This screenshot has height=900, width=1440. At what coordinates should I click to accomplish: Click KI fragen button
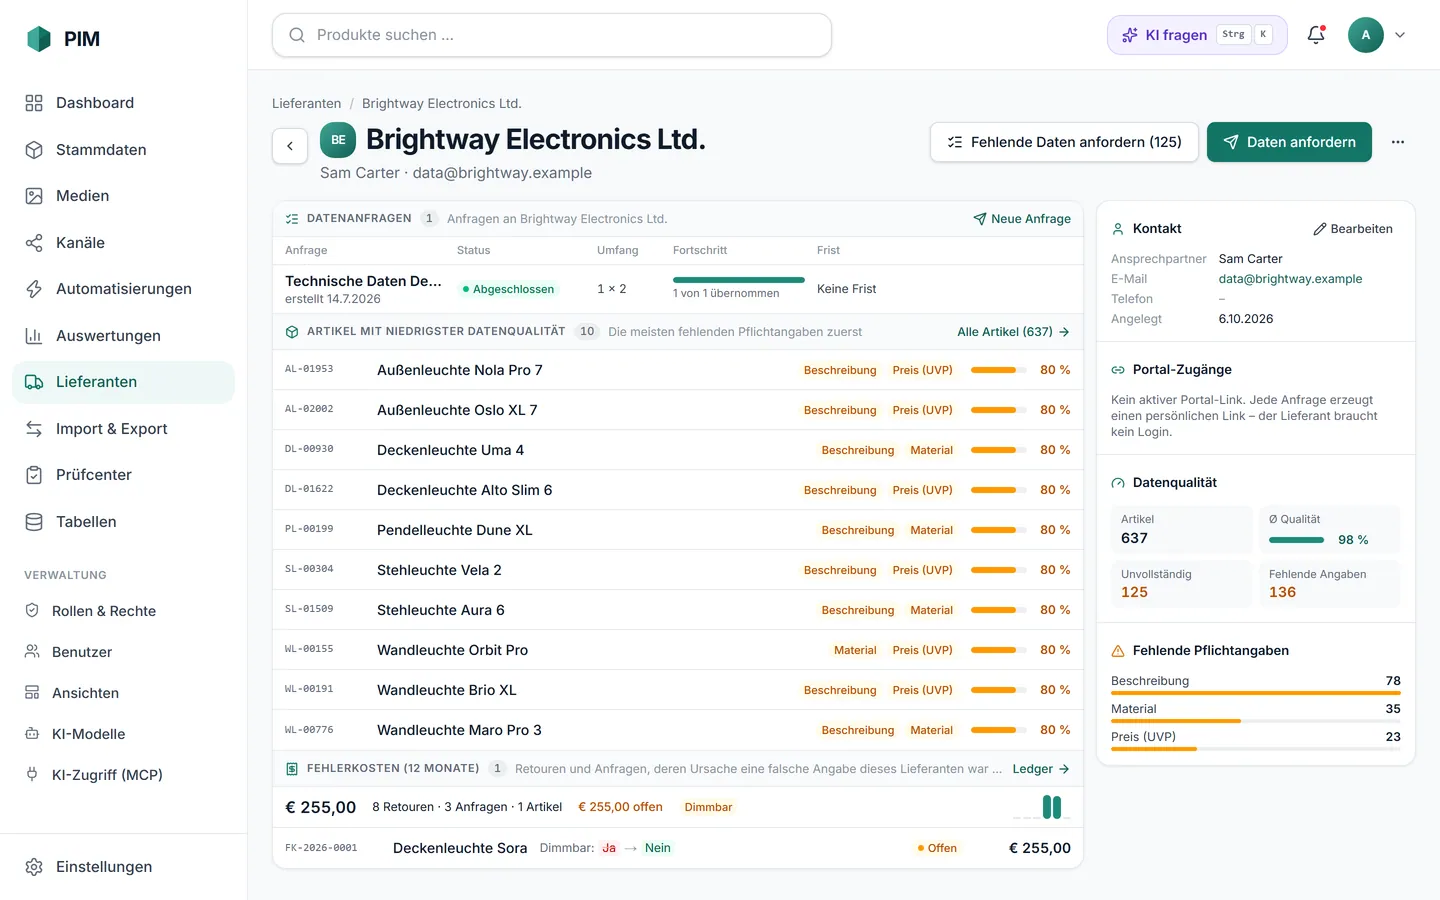point(1197,35)
